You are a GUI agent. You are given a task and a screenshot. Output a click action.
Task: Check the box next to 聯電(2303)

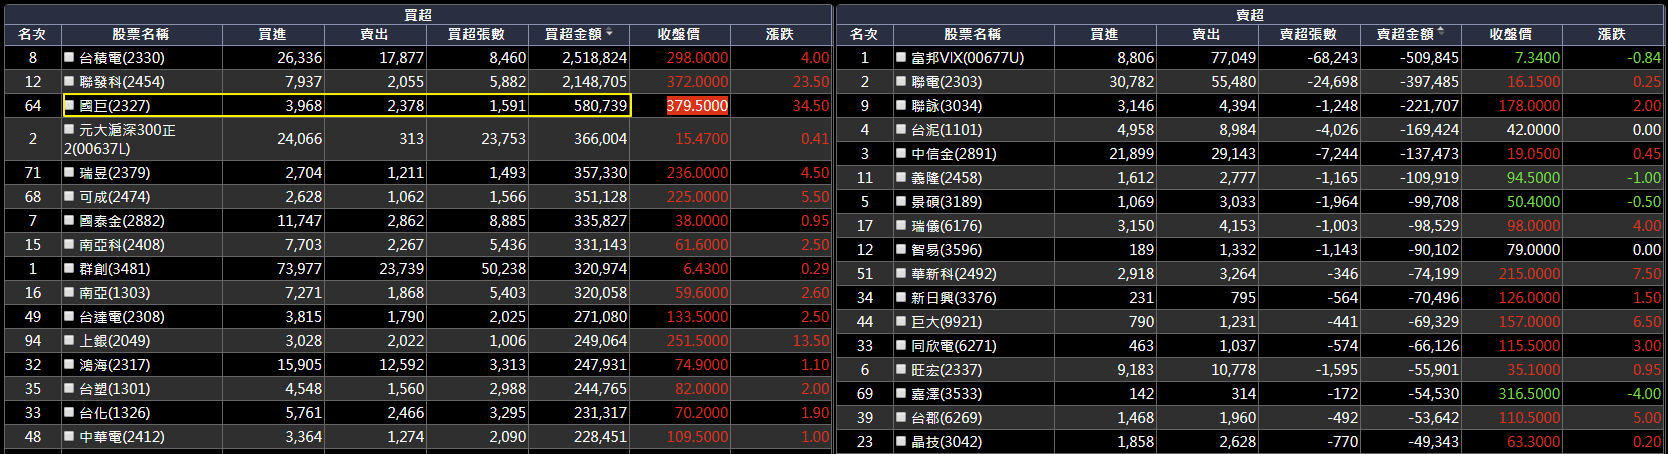(901, 82)
